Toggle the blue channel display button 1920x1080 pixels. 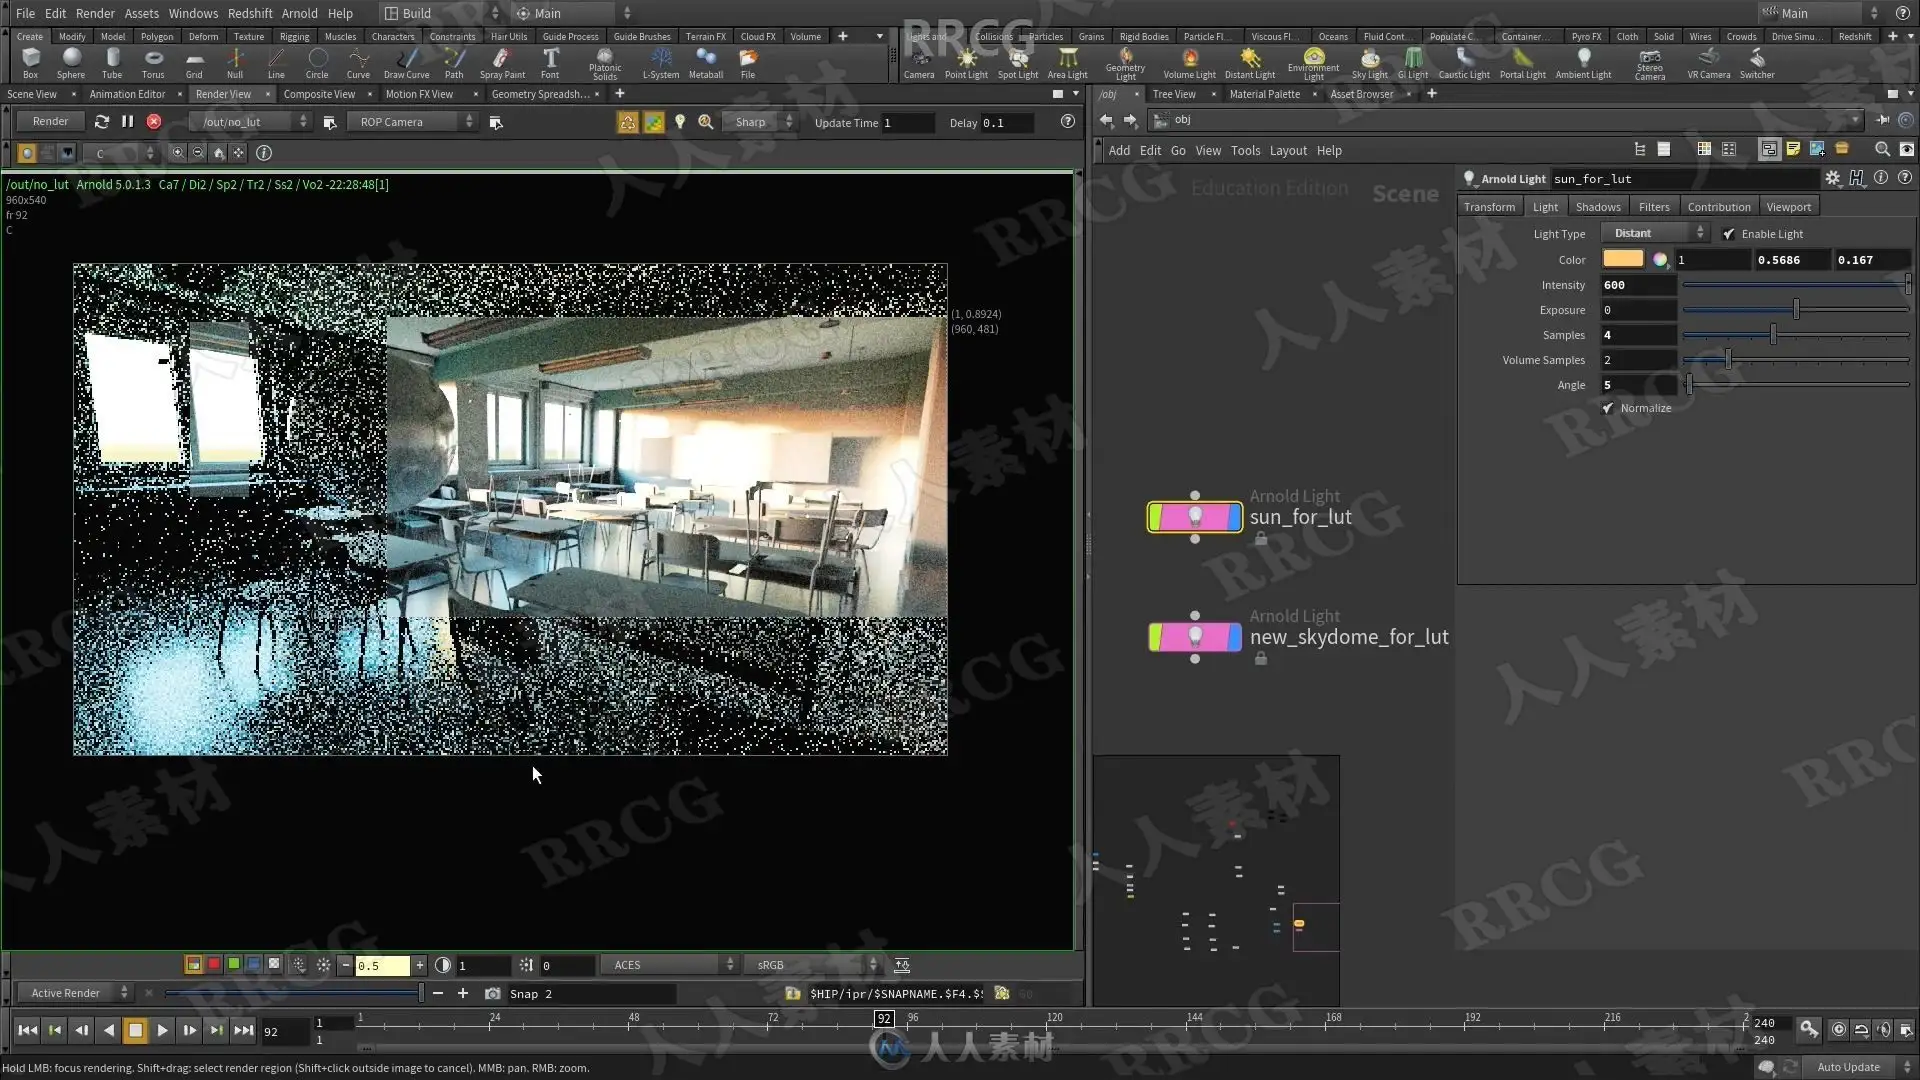253,965
